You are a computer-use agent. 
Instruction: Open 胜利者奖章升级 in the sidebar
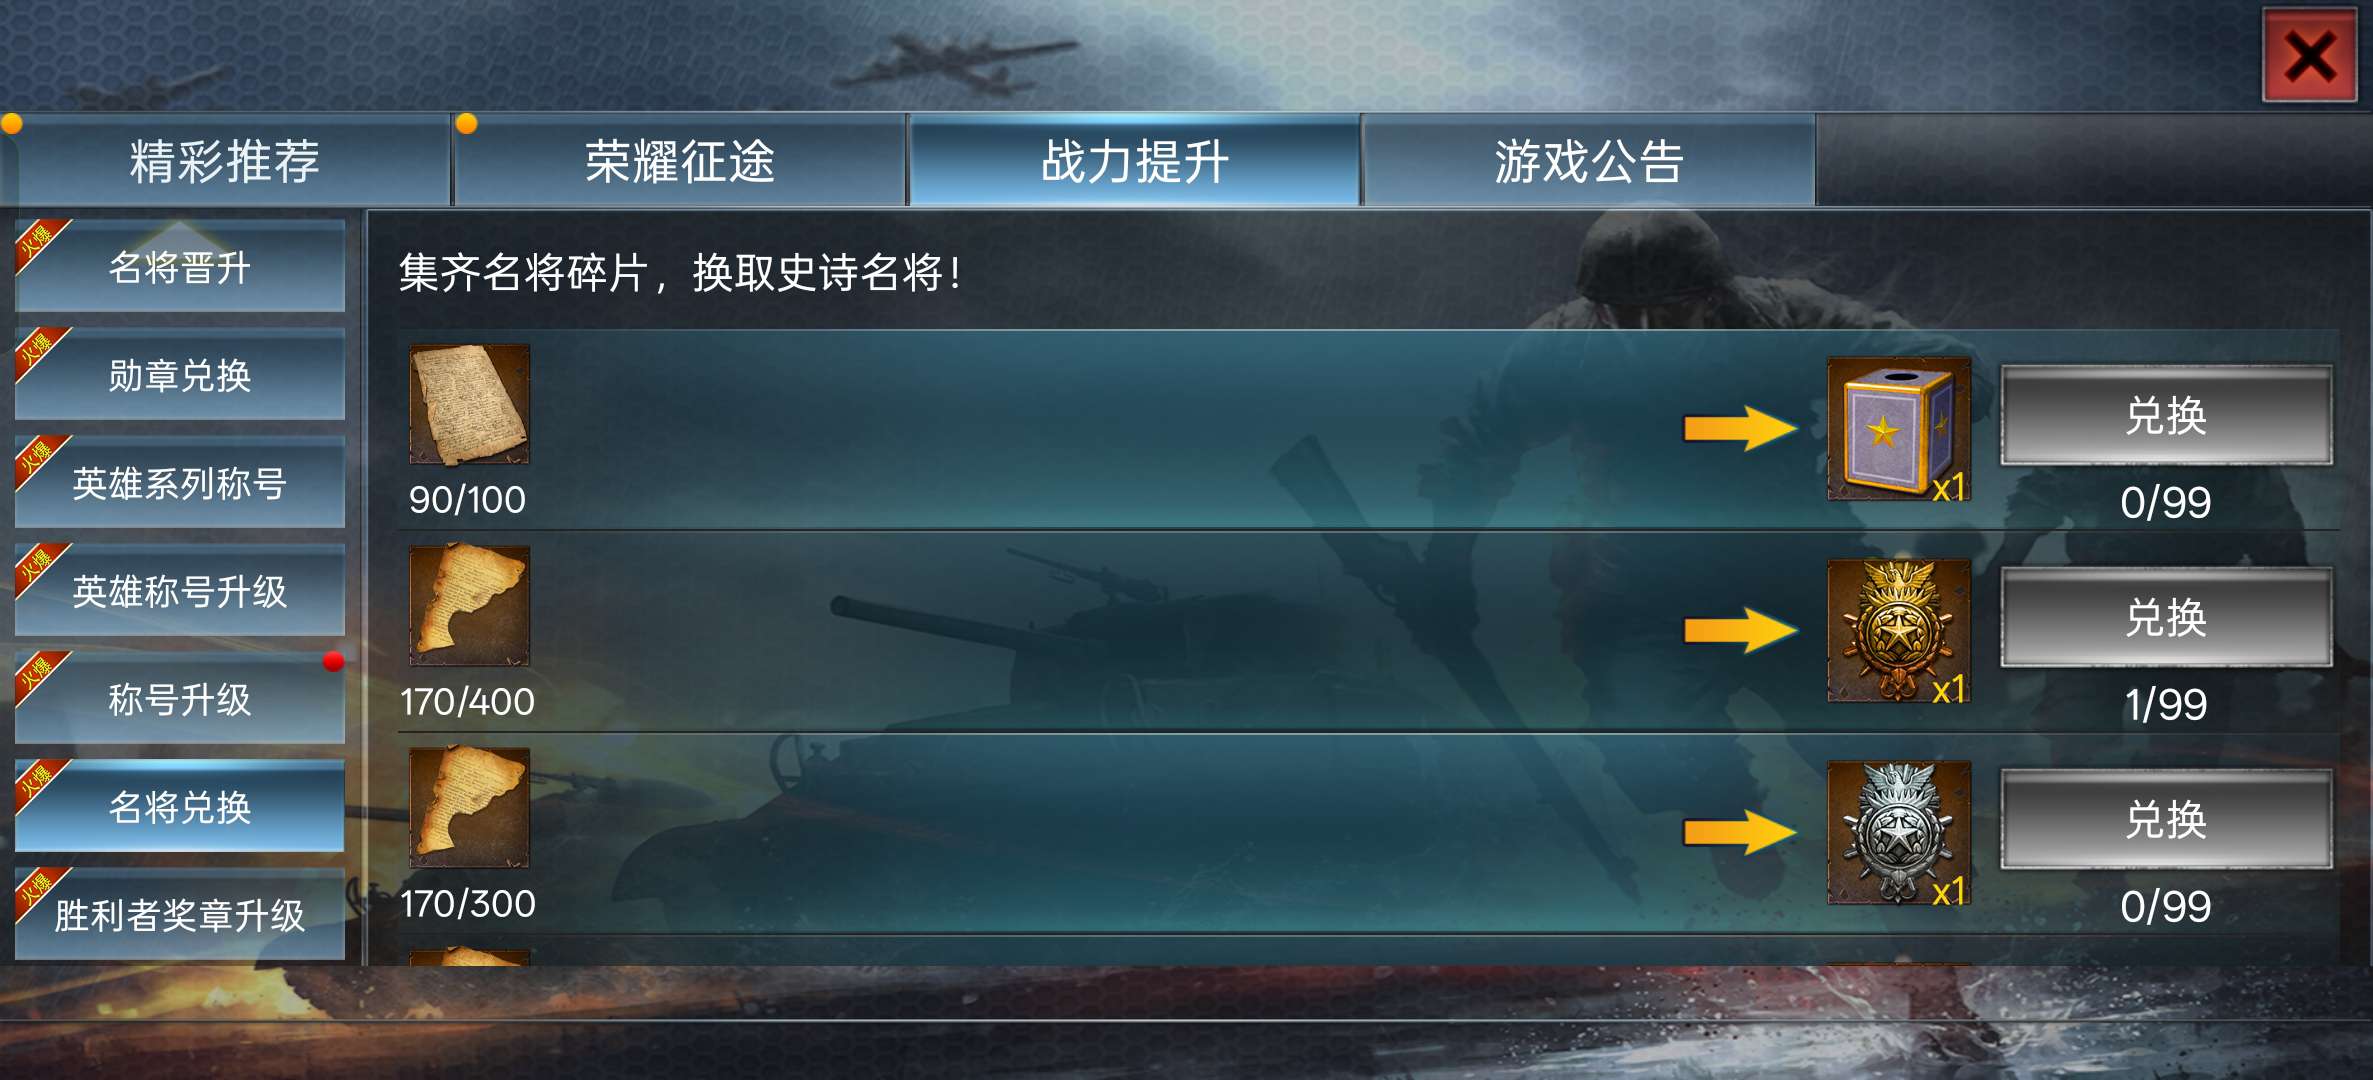coord(180,915)
